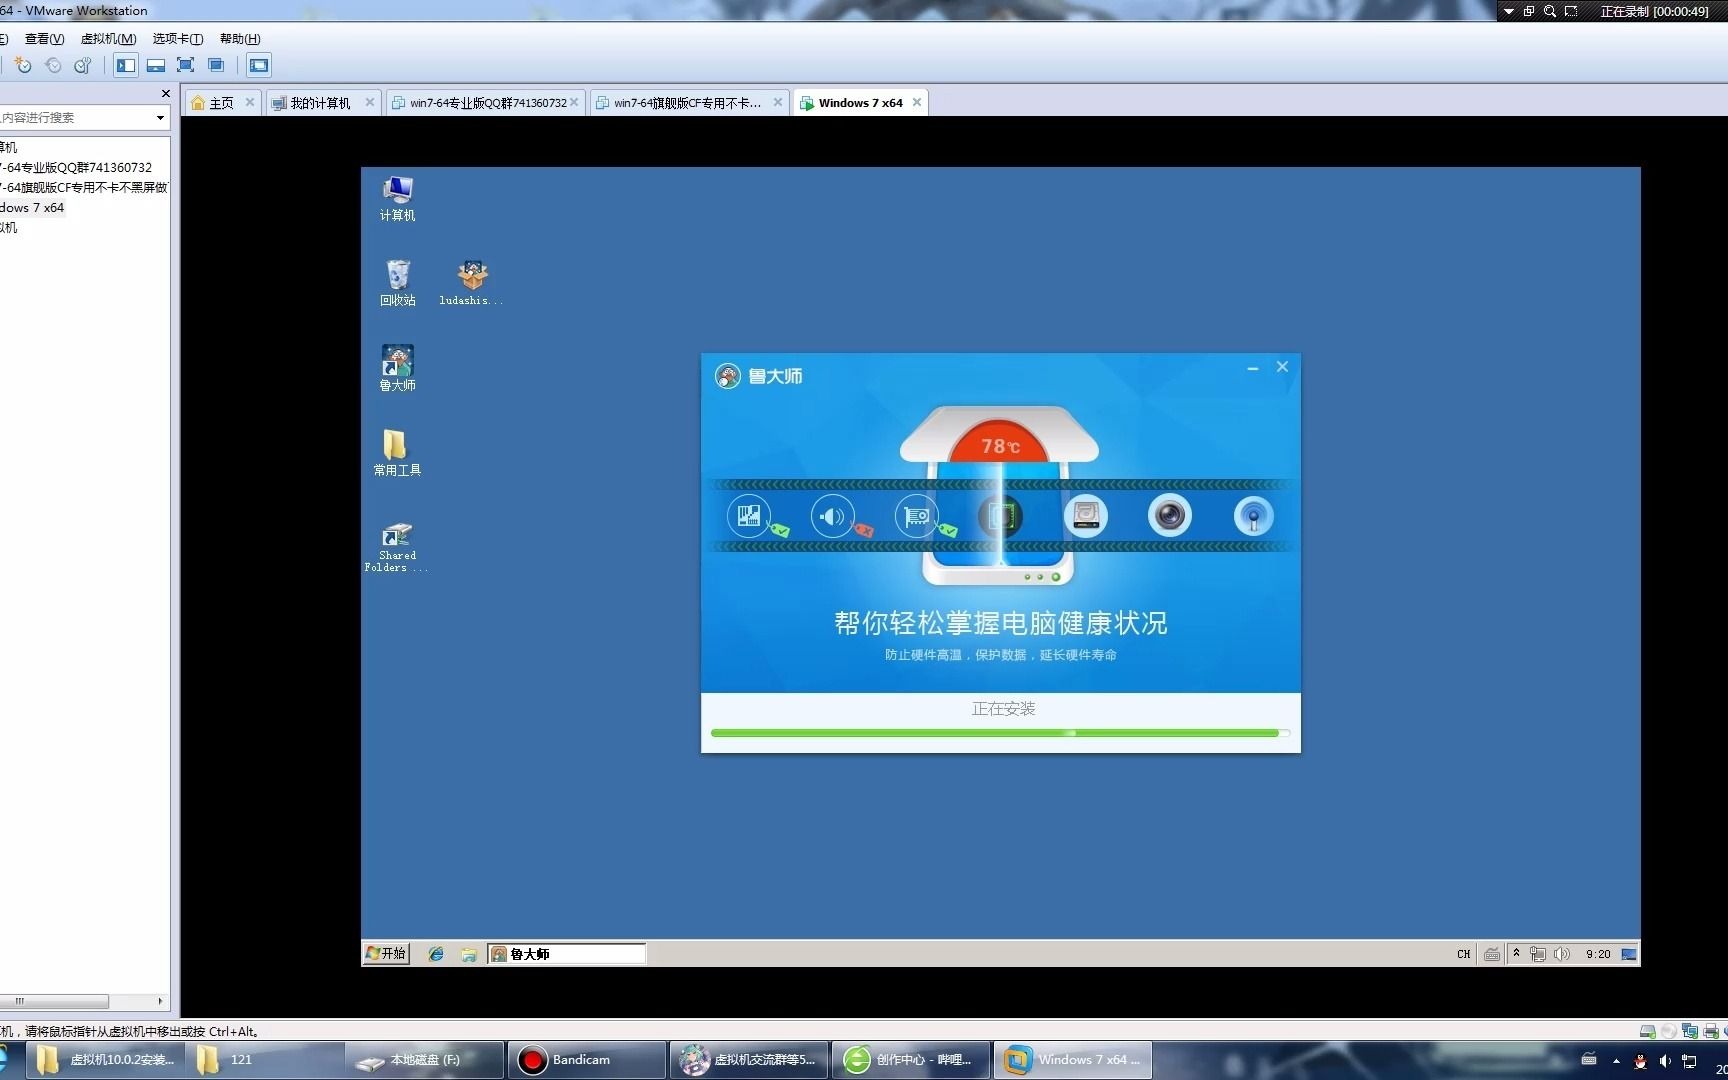Open the 虚拟机(M) menu
This screenshot has width=1728, height=1080.
(x=108, y=39)
